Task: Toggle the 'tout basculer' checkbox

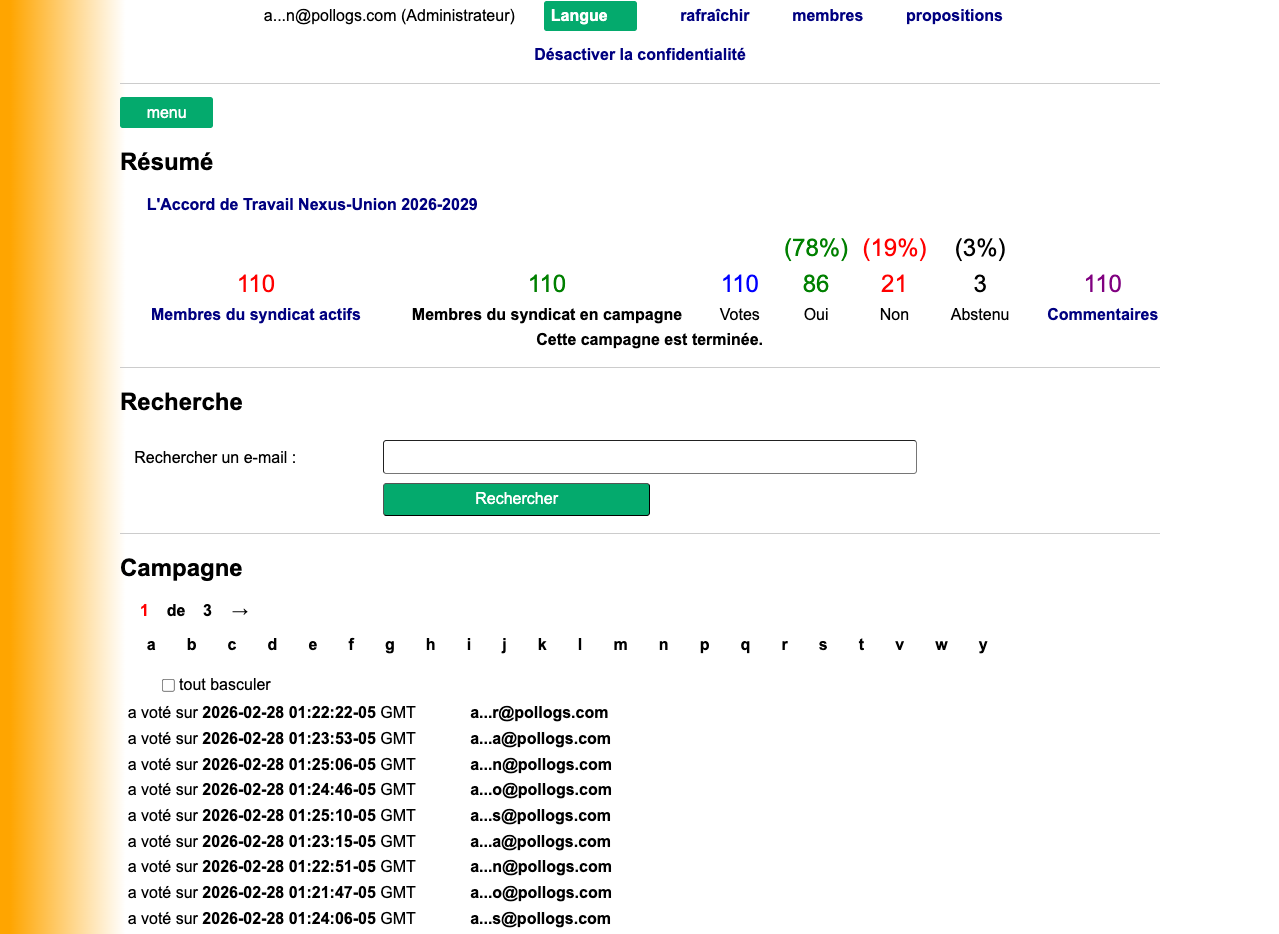Action: coord(168,685)
